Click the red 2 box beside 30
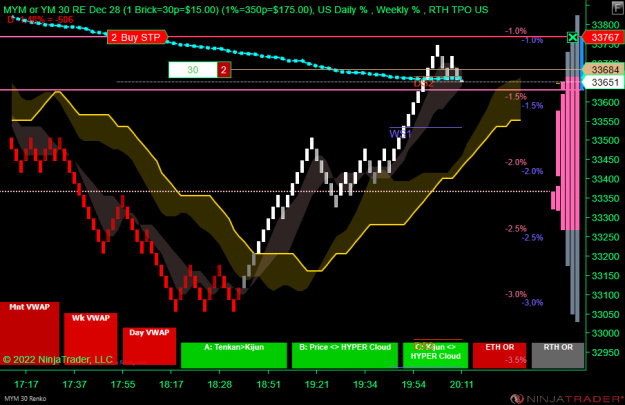The image size is (625, 405). point(224,70)
